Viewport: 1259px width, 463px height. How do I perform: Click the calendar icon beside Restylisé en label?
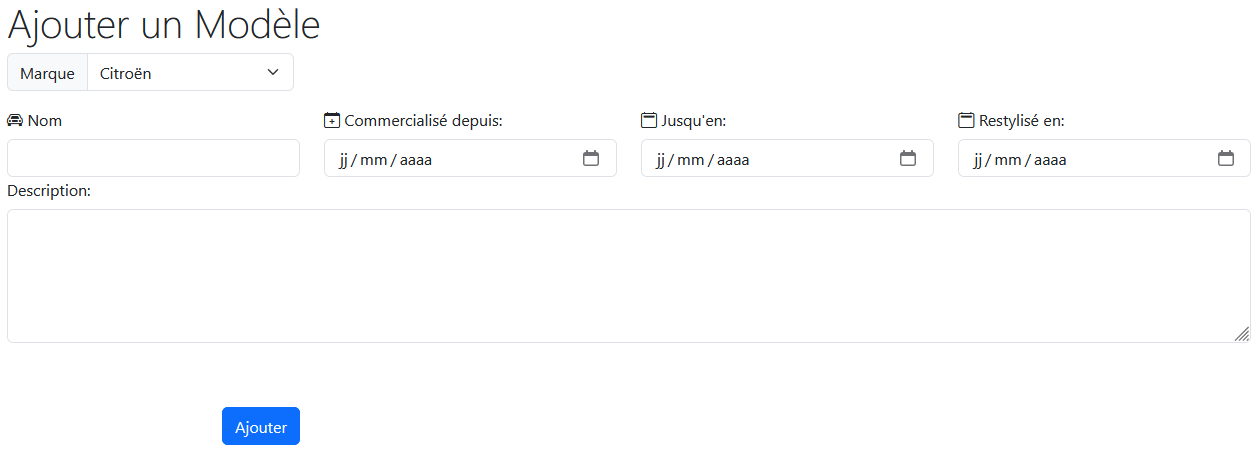[x=966, y=121]
